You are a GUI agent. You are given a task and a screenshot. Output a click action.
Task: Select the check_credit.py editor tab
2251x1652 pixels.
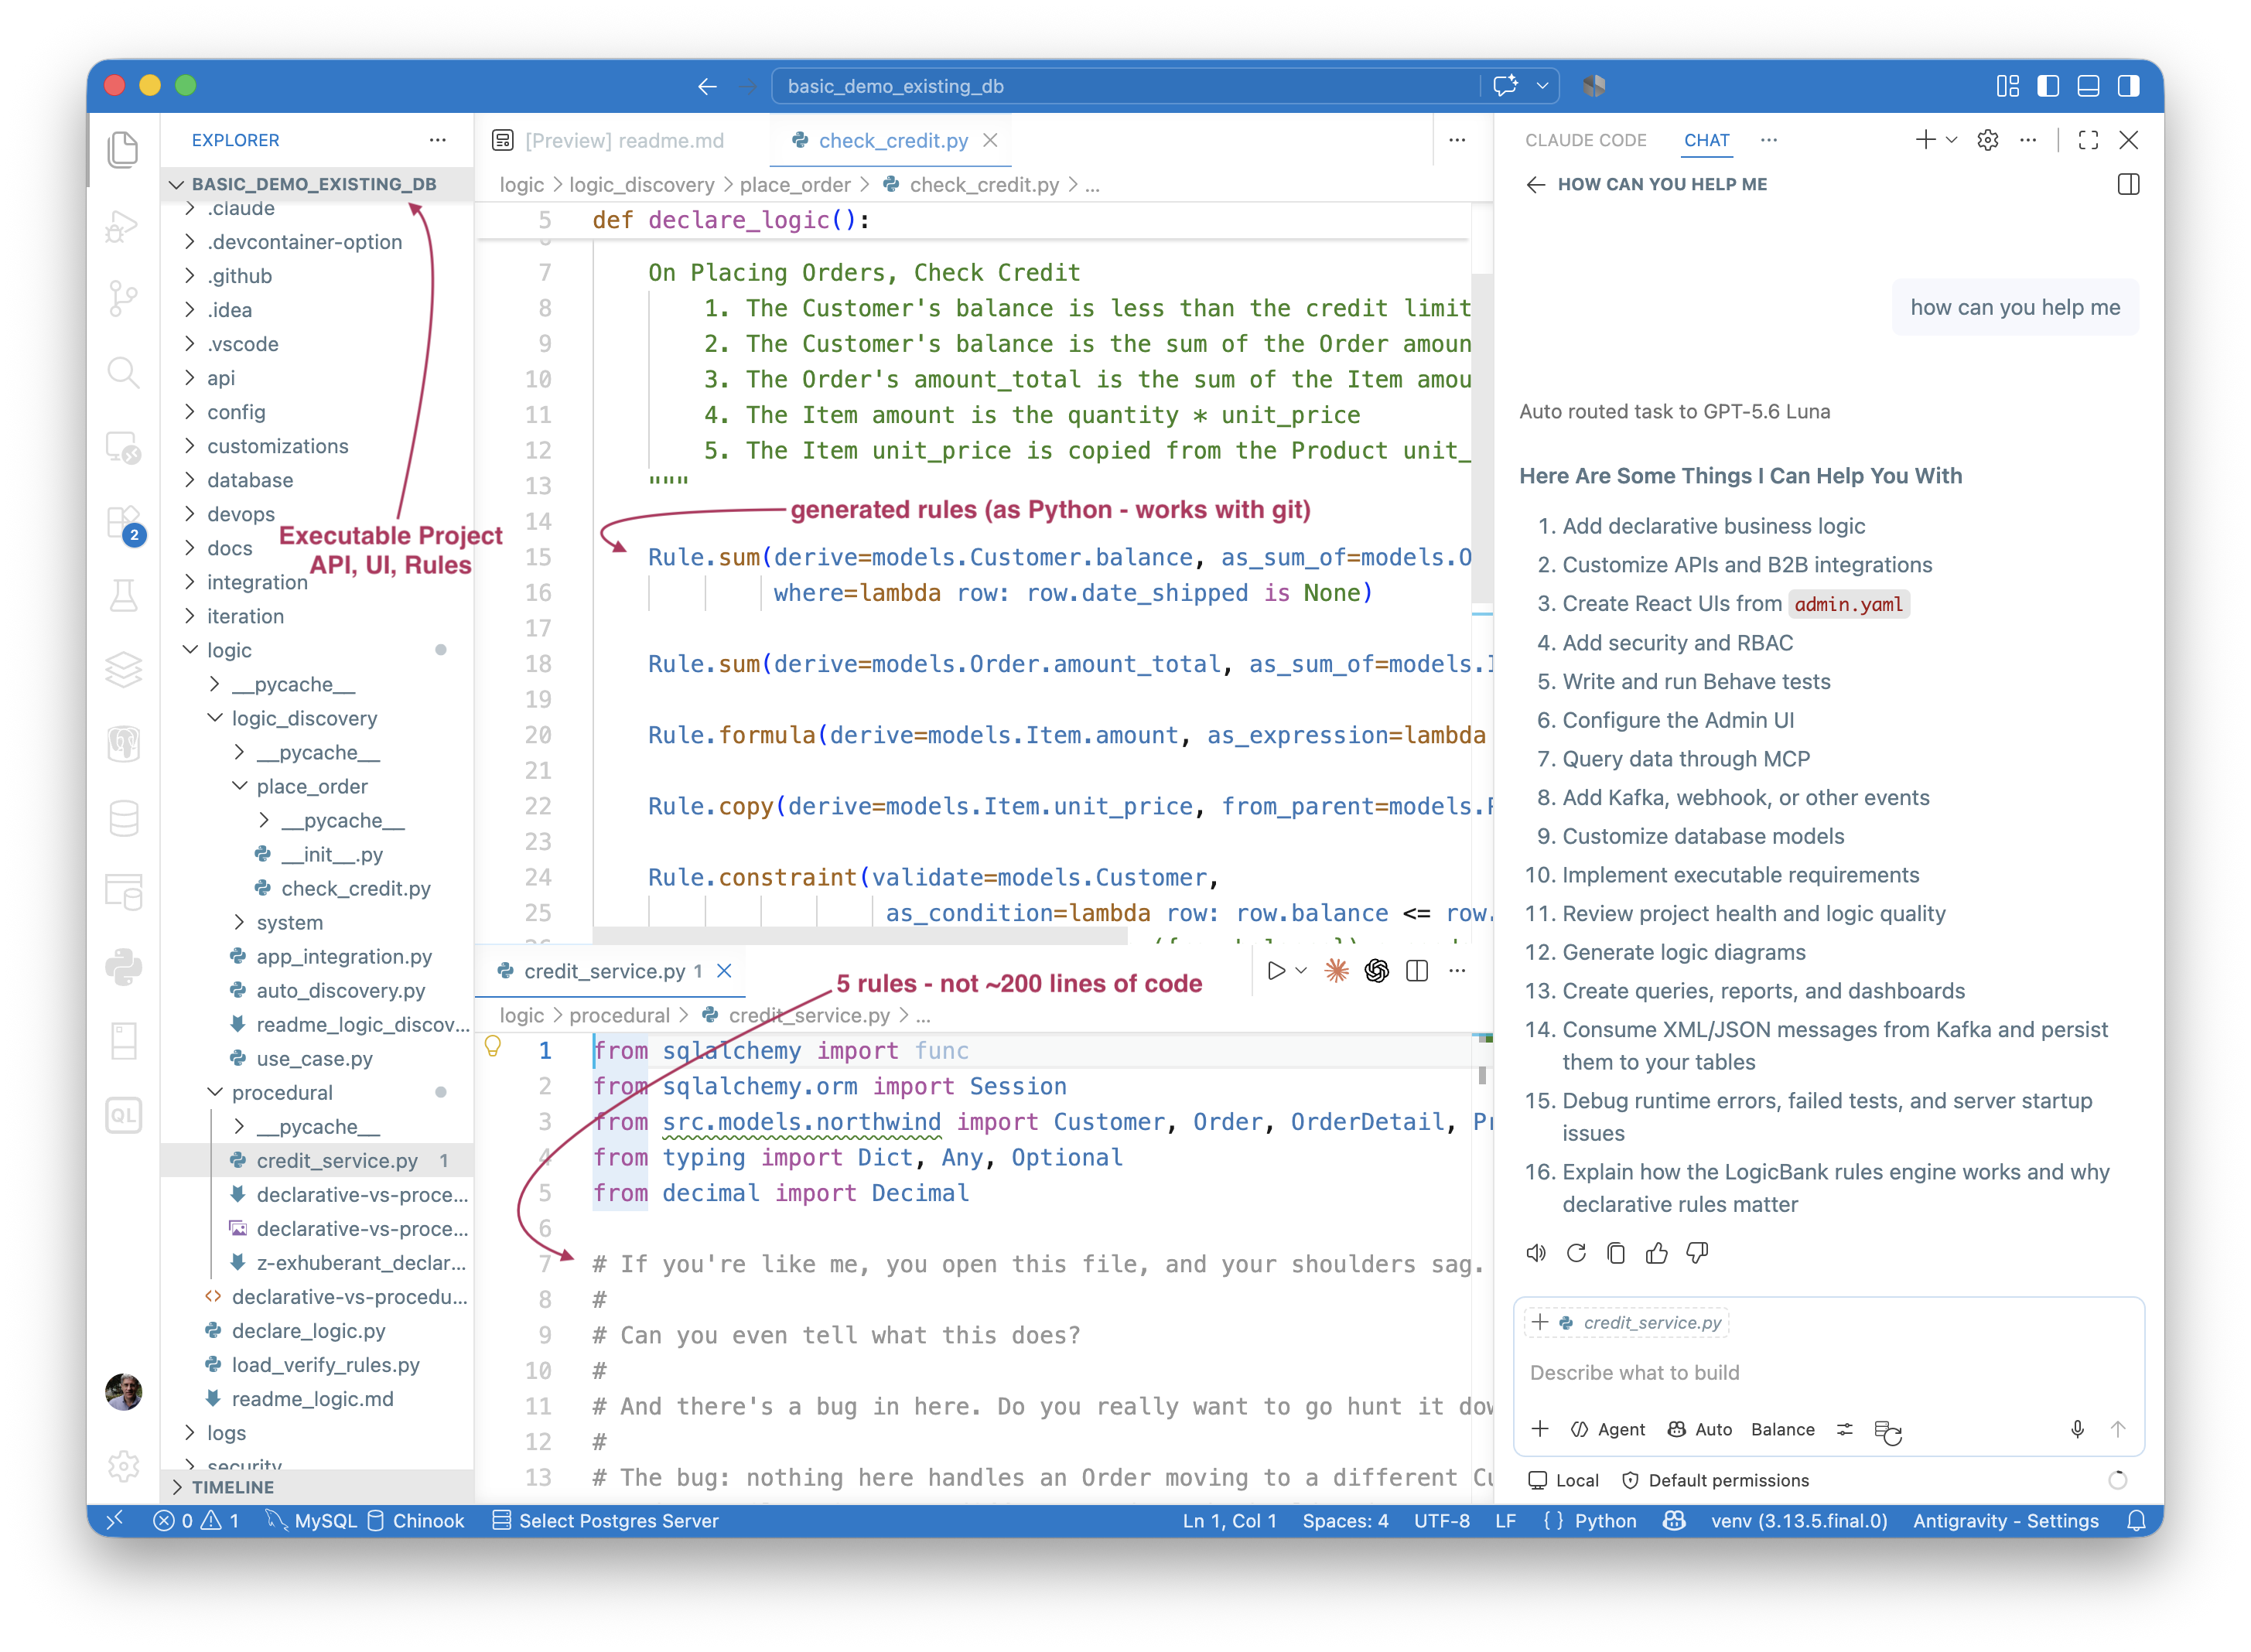pos(892,140)
